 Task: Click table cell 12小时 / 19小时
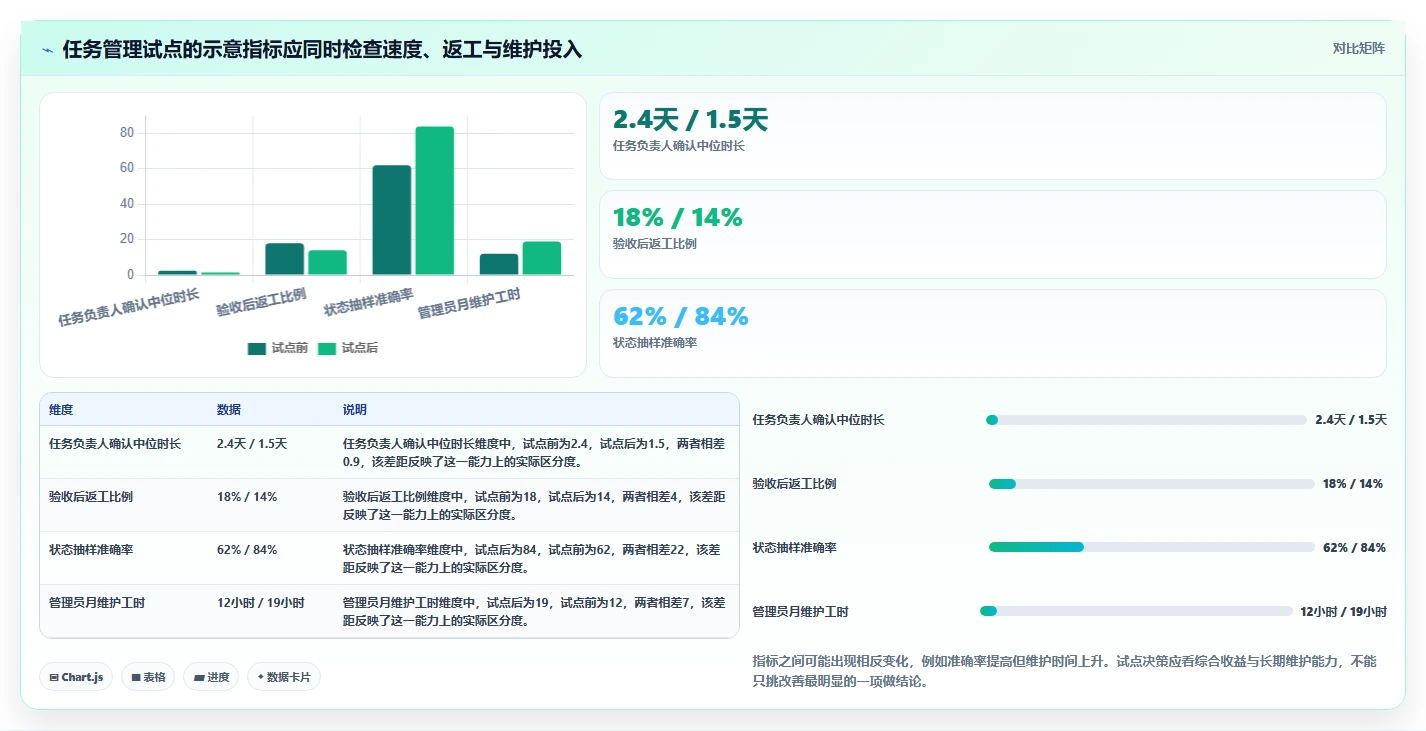pyautogui.click(x=261, y=603)
